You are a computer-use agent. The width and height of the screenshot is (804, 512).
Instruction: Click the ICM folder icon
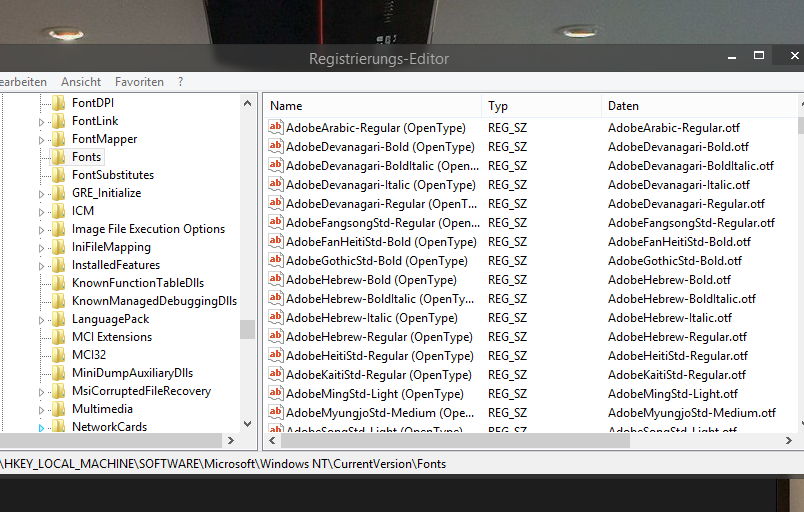[59, 211]
